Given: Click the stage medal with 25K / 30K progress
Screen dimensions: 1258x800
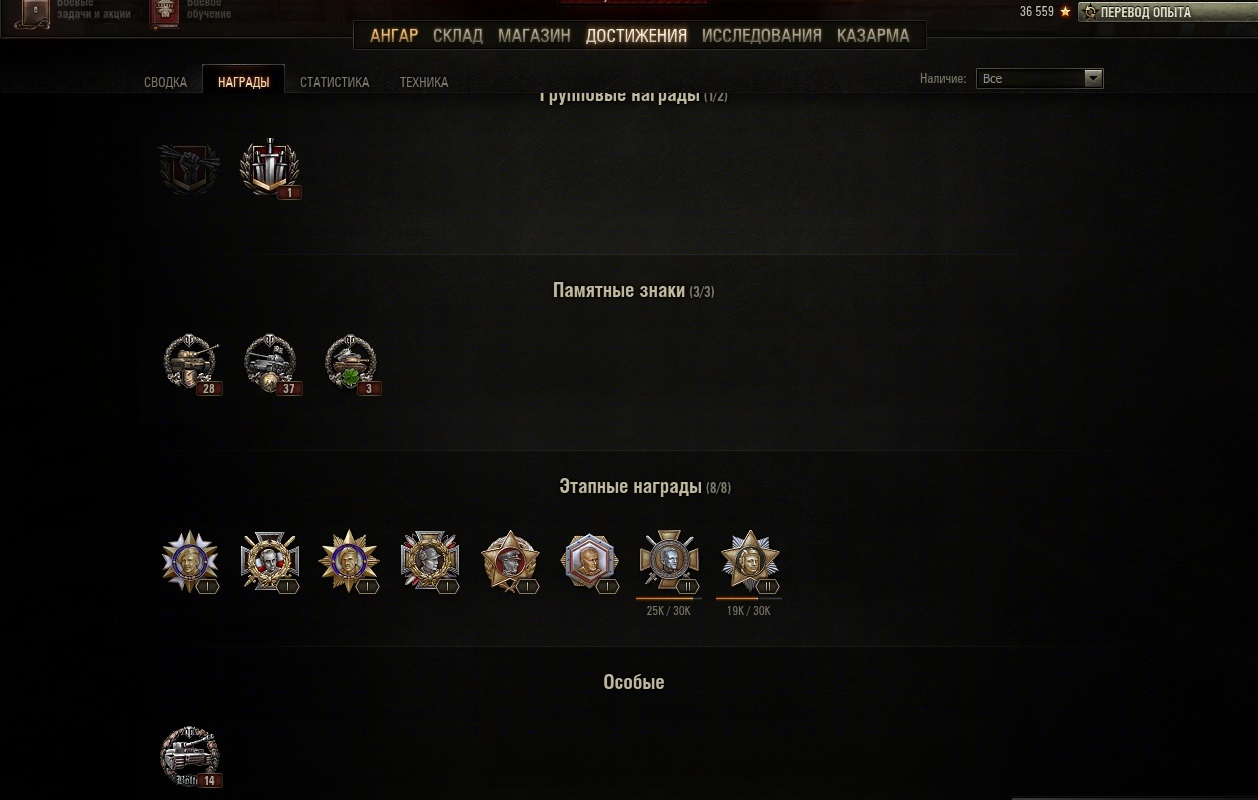Looking at the screenshot, I should [x=668, y=562].
